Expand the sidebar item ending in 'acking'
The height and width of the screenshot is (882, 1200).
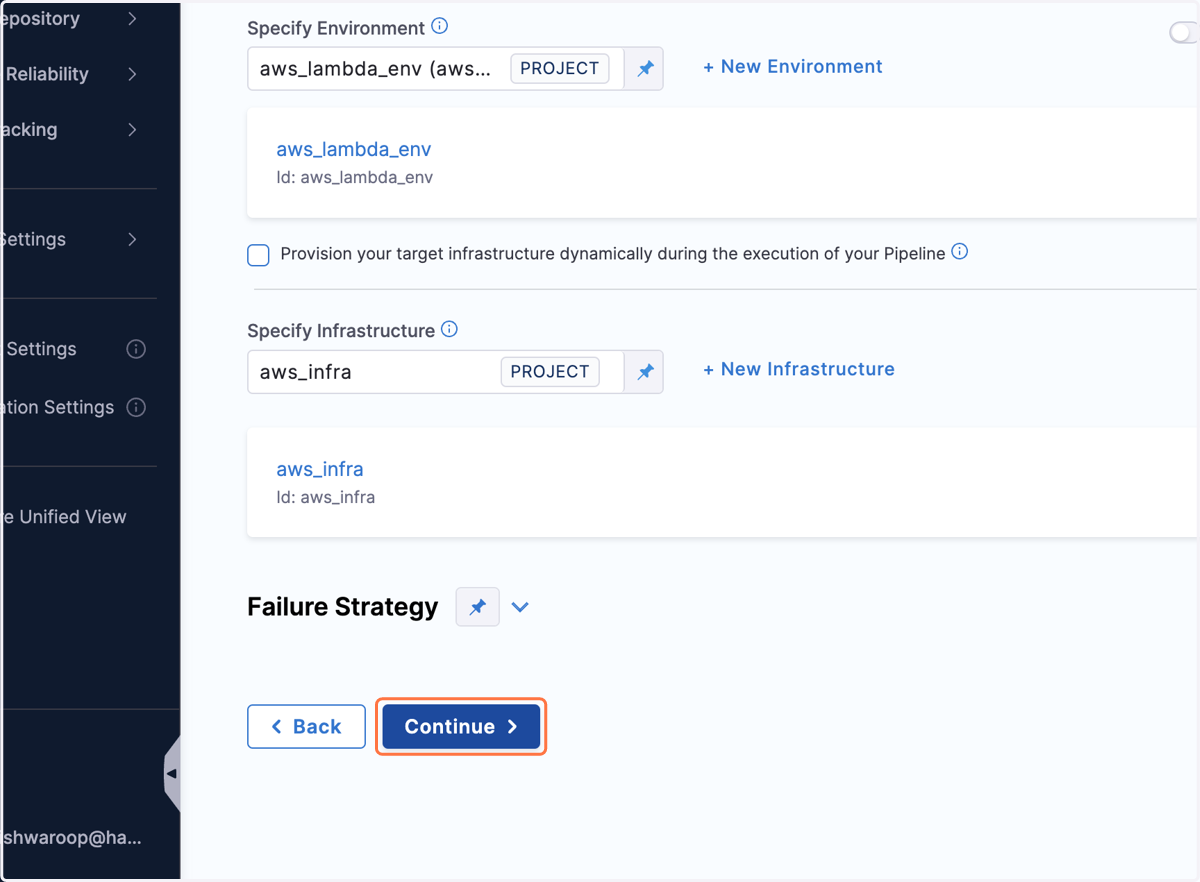tap(133, 129)
